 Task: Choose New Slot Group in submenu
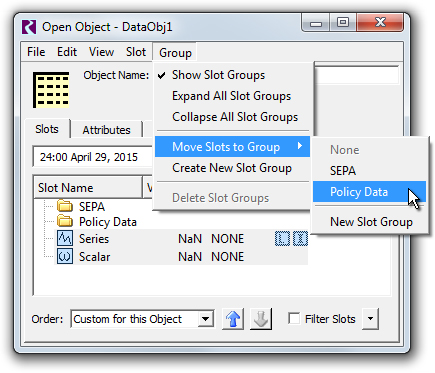pyautogui.click(x=370, y=222)
